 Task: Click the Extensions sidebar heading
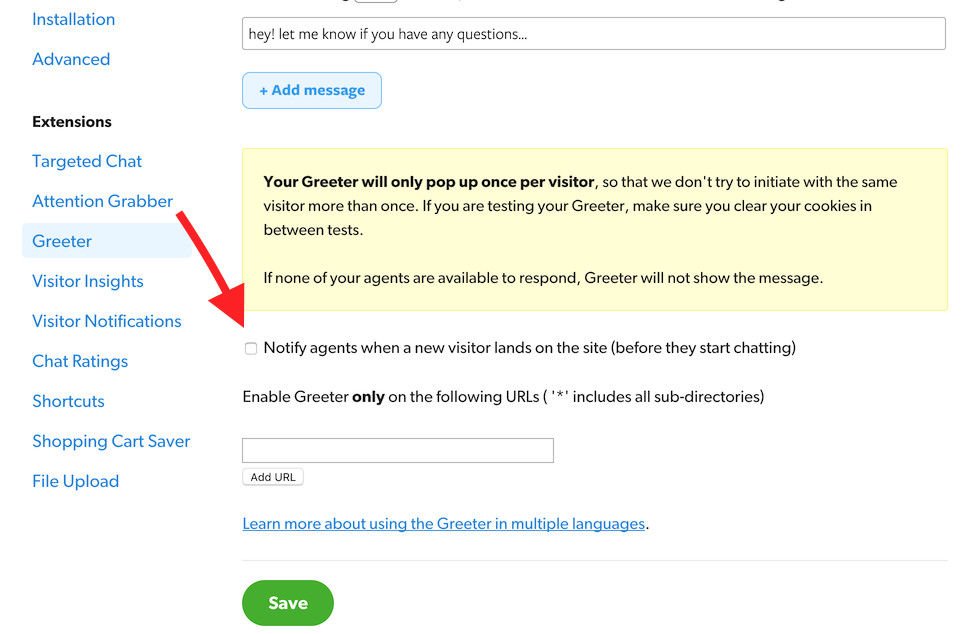point(72,122)
